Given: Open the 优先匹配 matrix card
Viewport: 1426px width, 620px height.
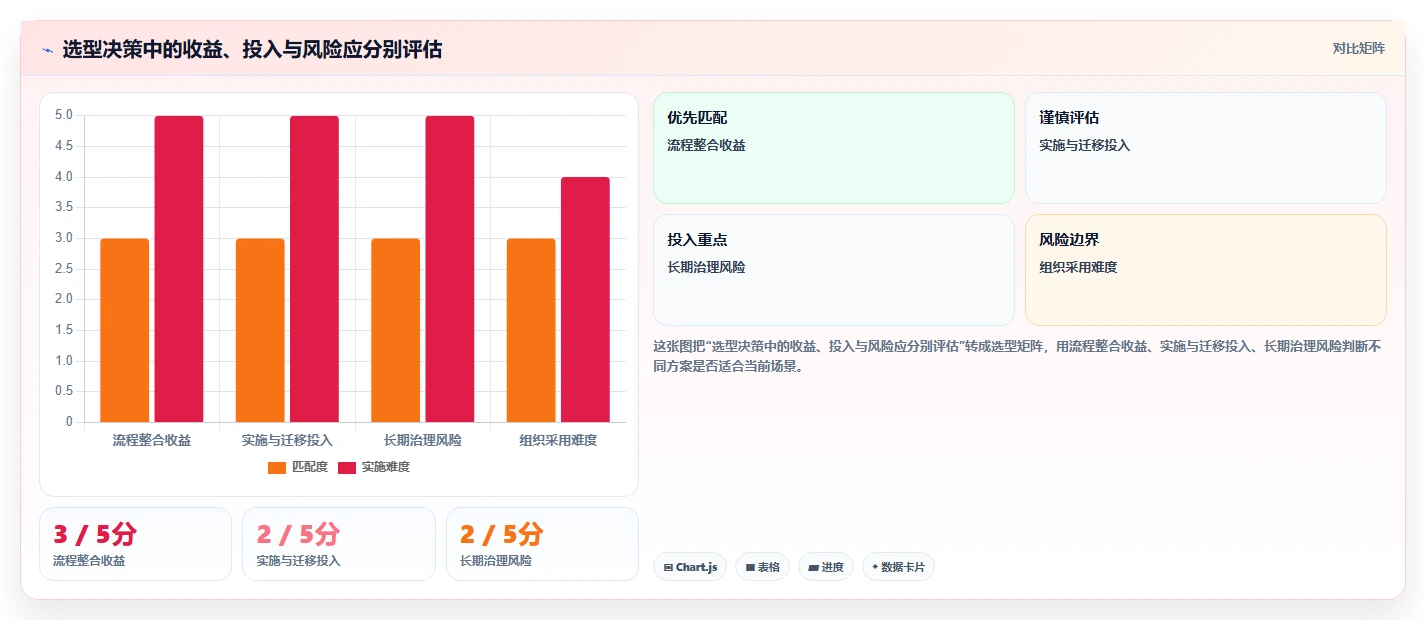Looking at the screenshot, I should point(834,148).
